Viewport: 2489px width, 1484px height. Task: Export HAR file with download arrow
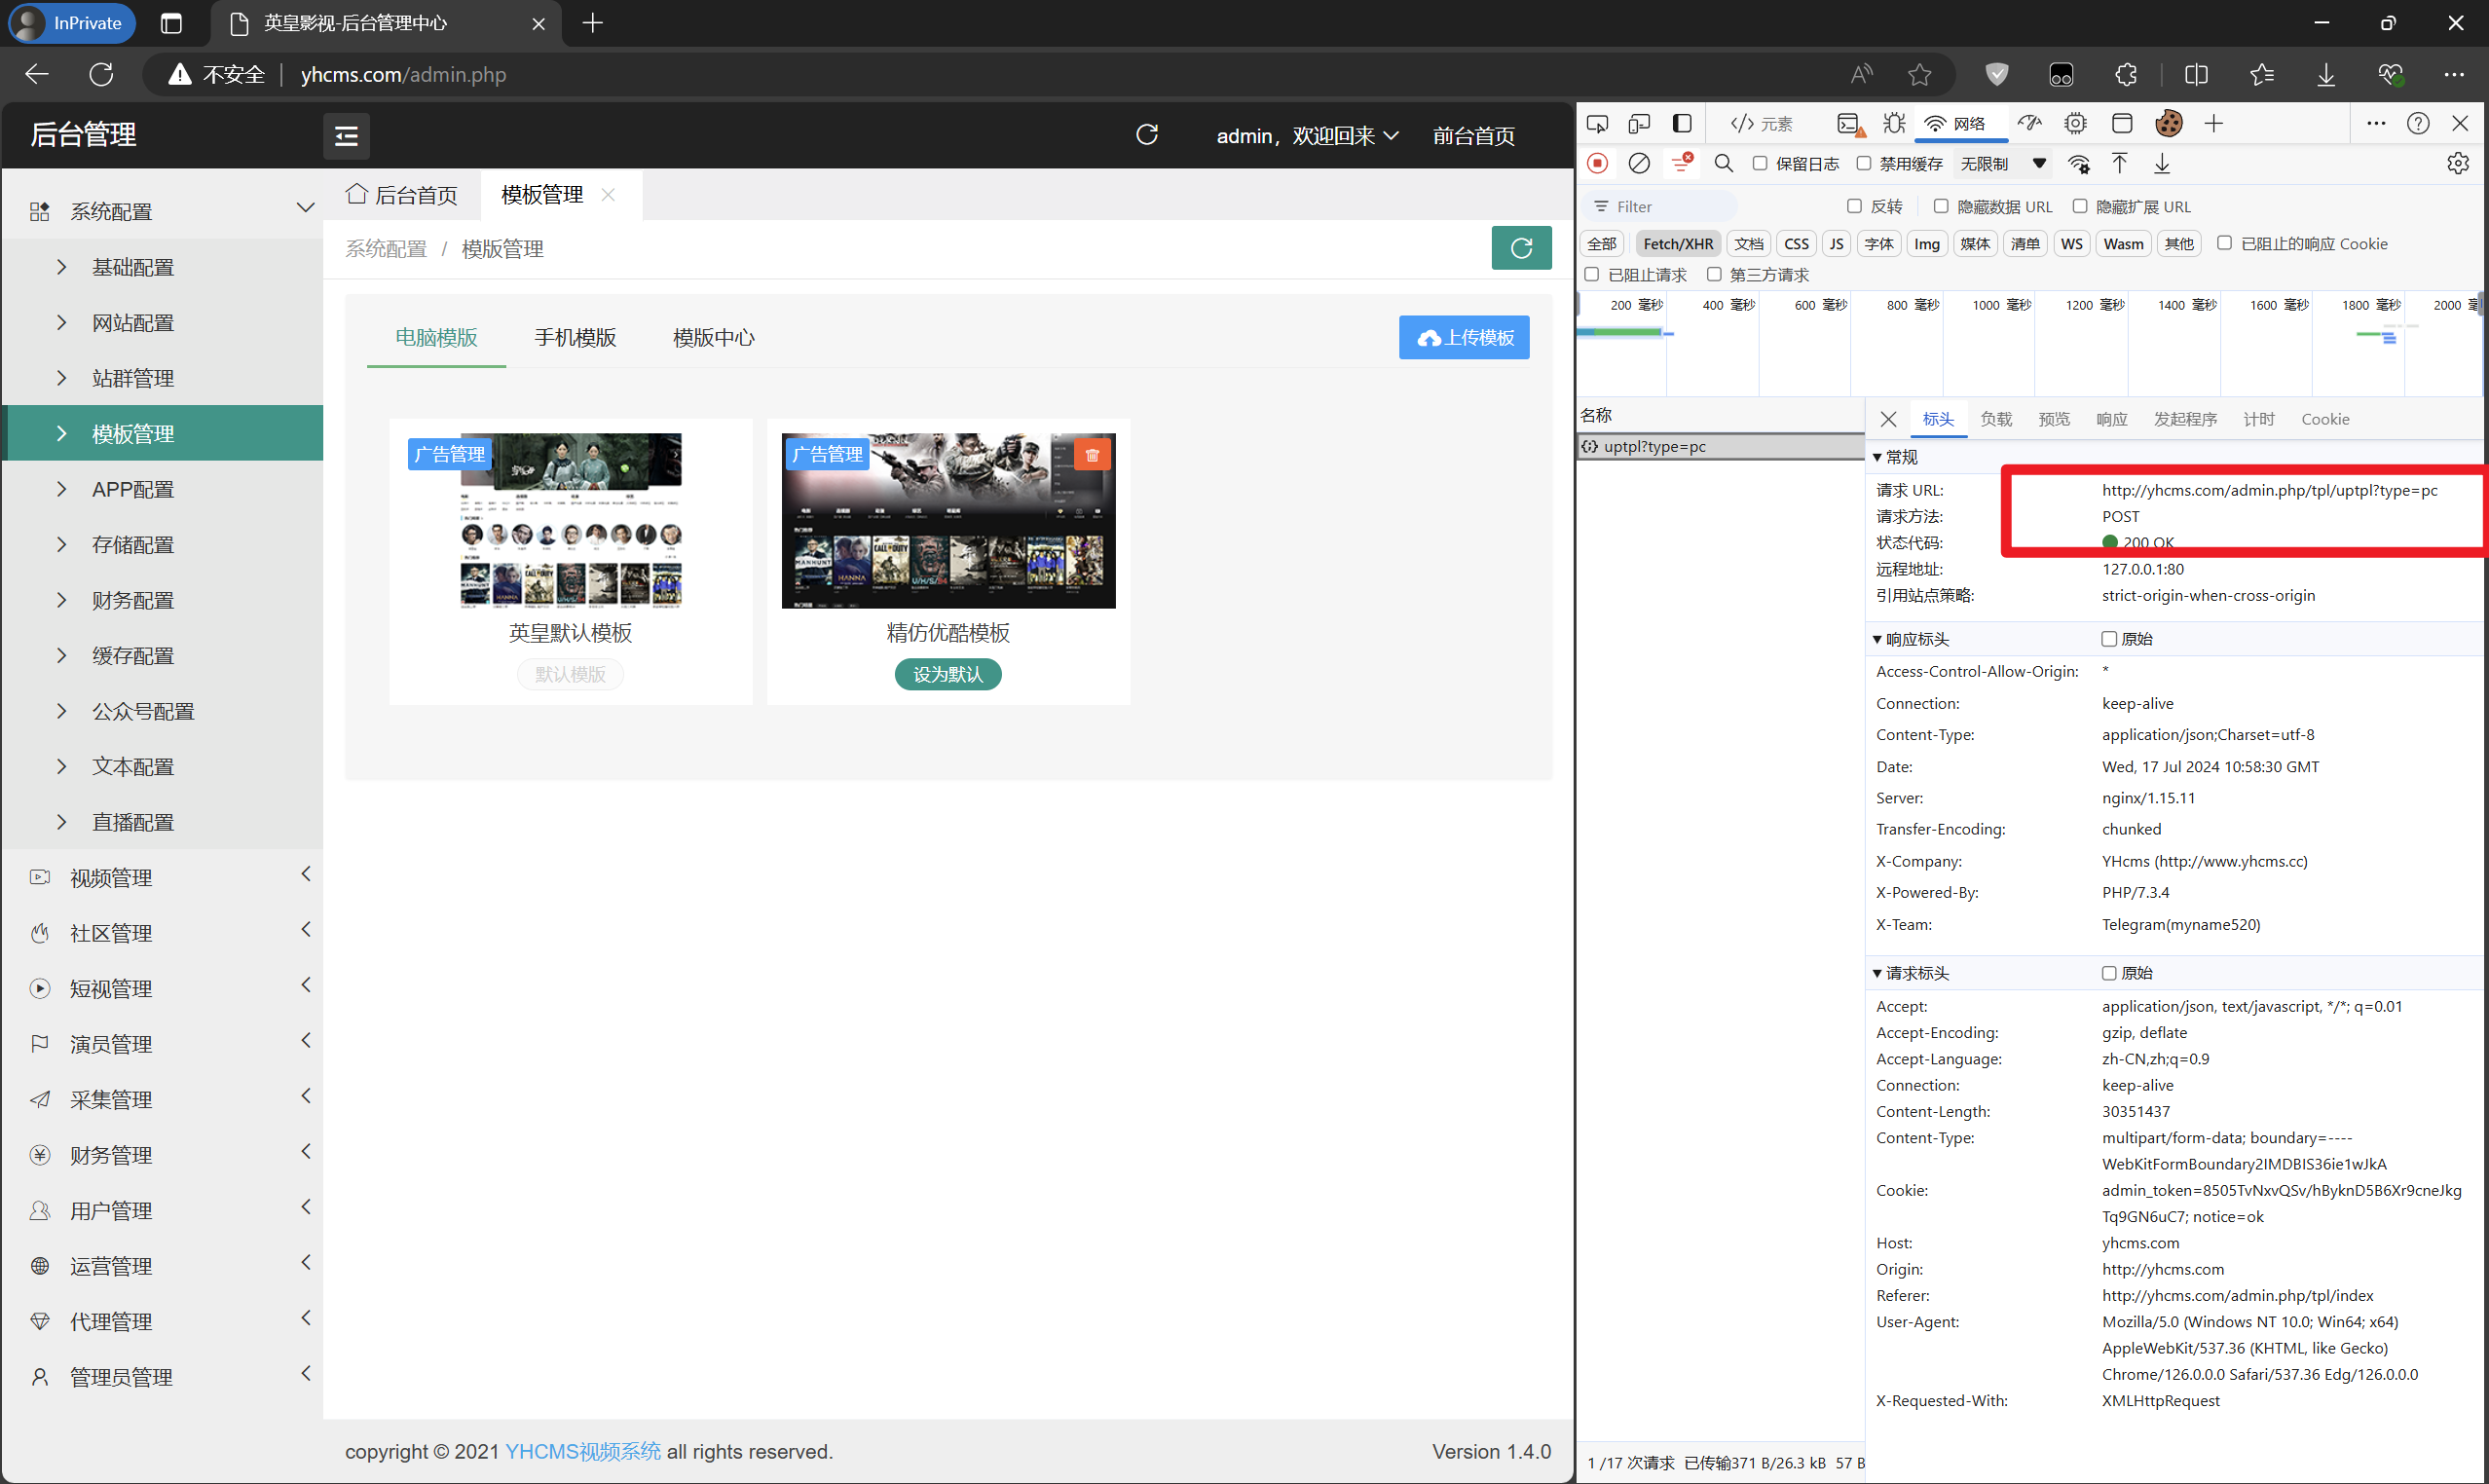2162,164
